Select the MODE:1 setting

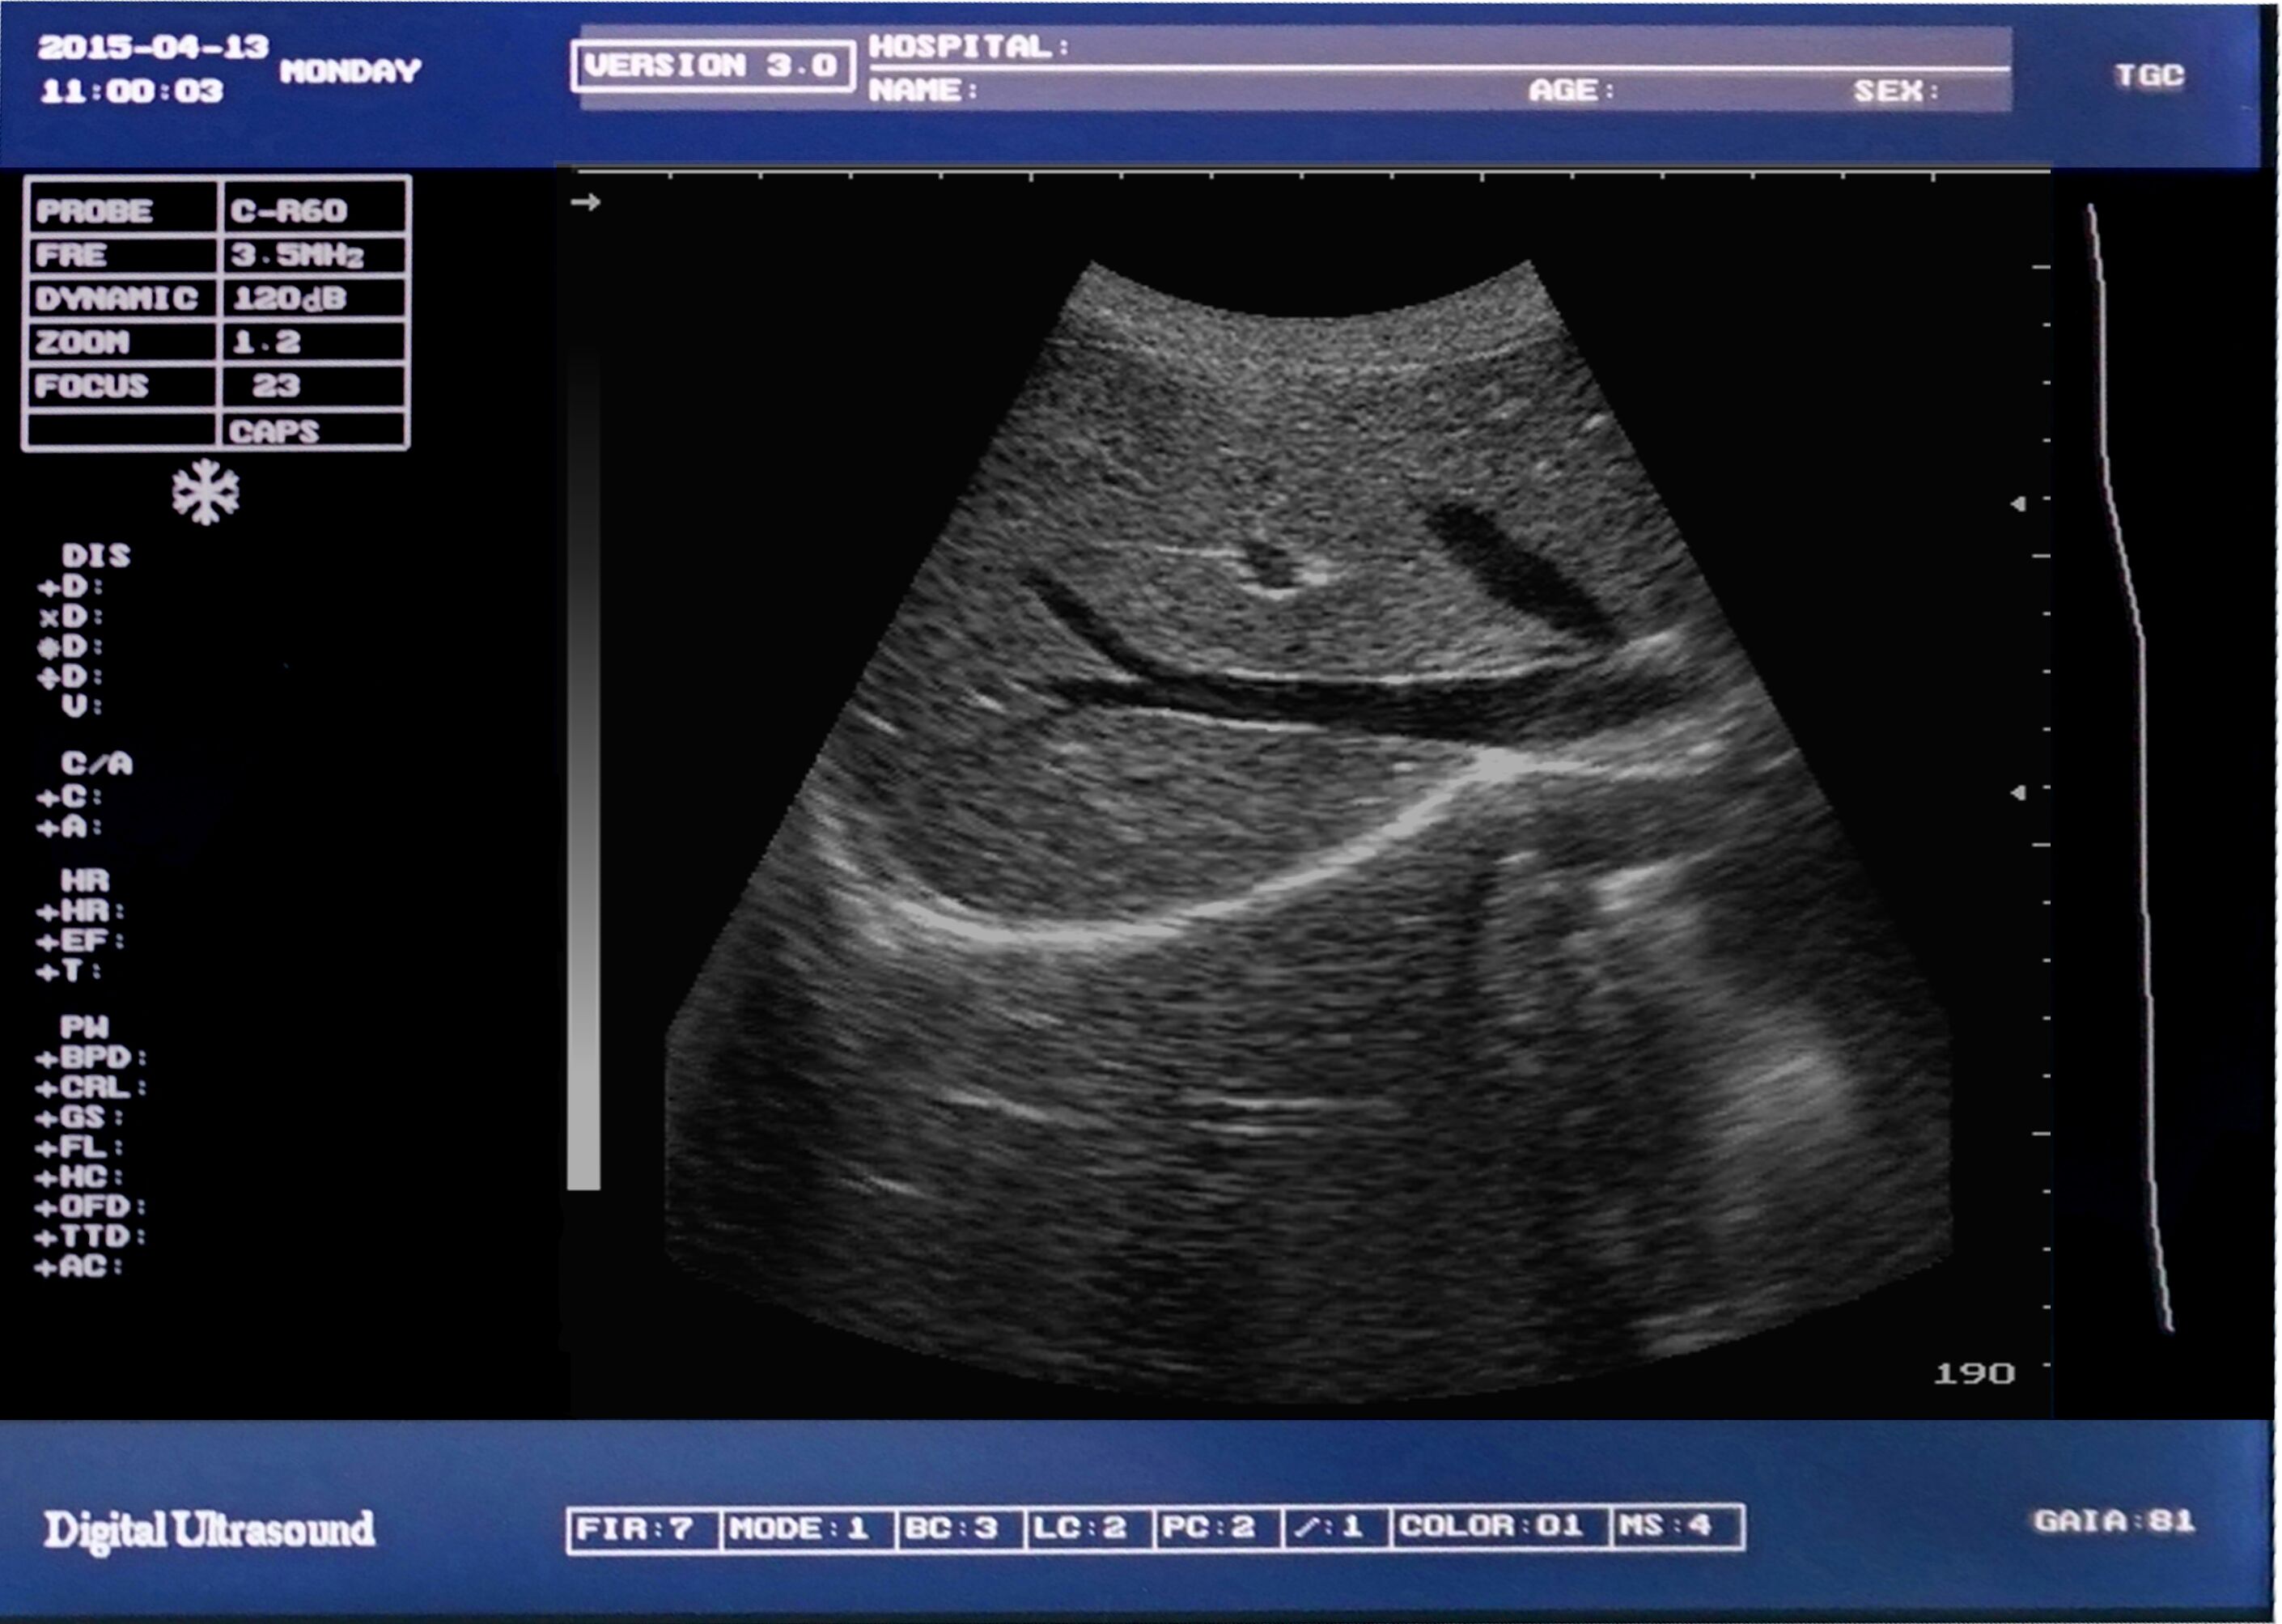click(807, 1528)
